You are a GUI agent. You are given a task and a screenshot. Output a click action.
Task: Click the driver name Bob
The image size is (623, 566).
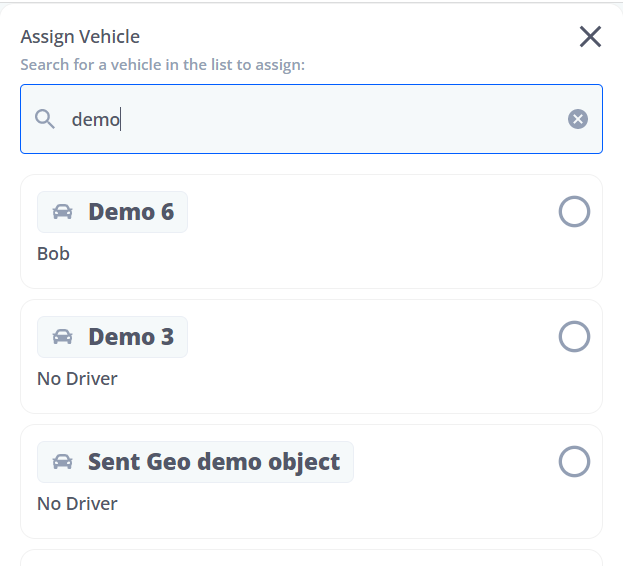[x=53, y=253]
